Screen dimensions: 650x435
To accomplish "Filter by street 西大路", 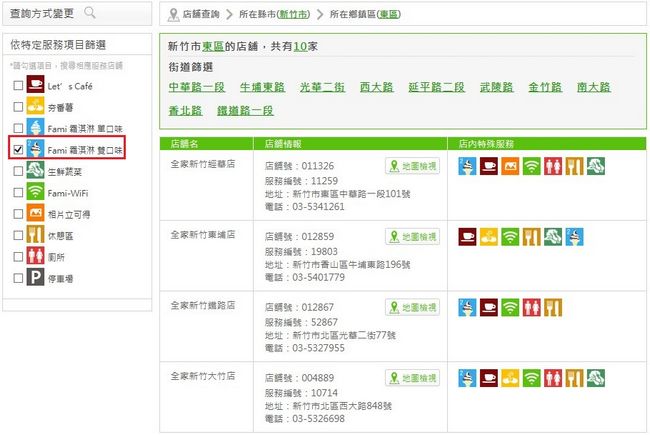I will tap(376, 87).
